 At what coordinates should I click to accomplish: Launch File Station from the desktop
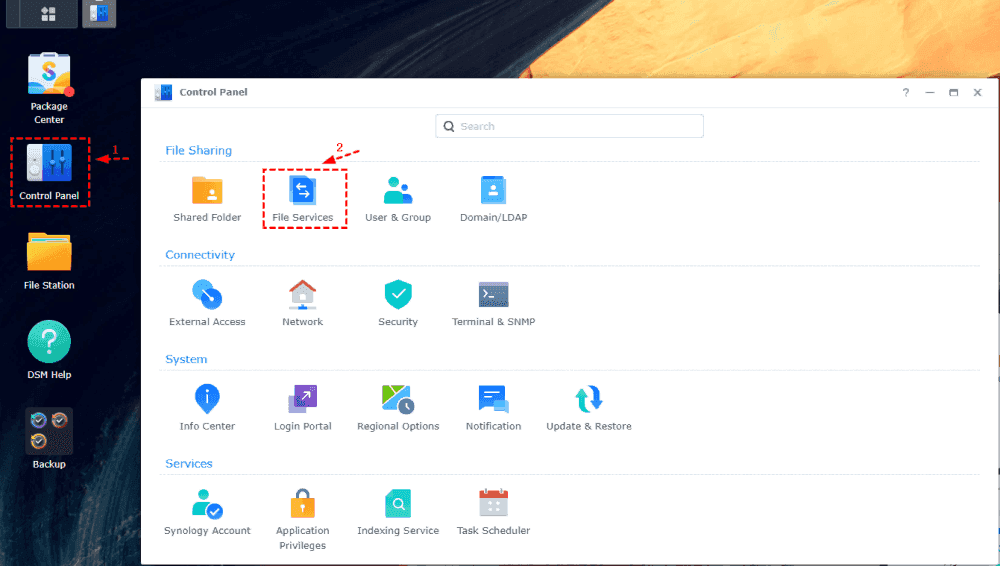tap(49, 261)
